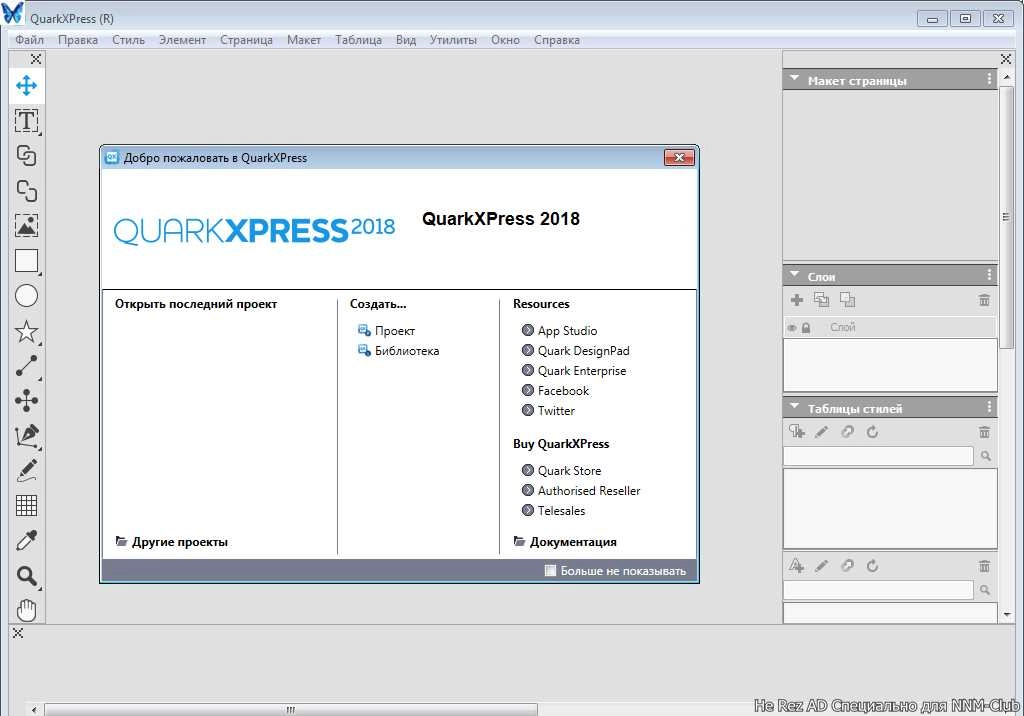The width and height of the screenshot is (1024, 716).
Task: Open 'Другие проекты' folder link
Action: pos(172,542)
